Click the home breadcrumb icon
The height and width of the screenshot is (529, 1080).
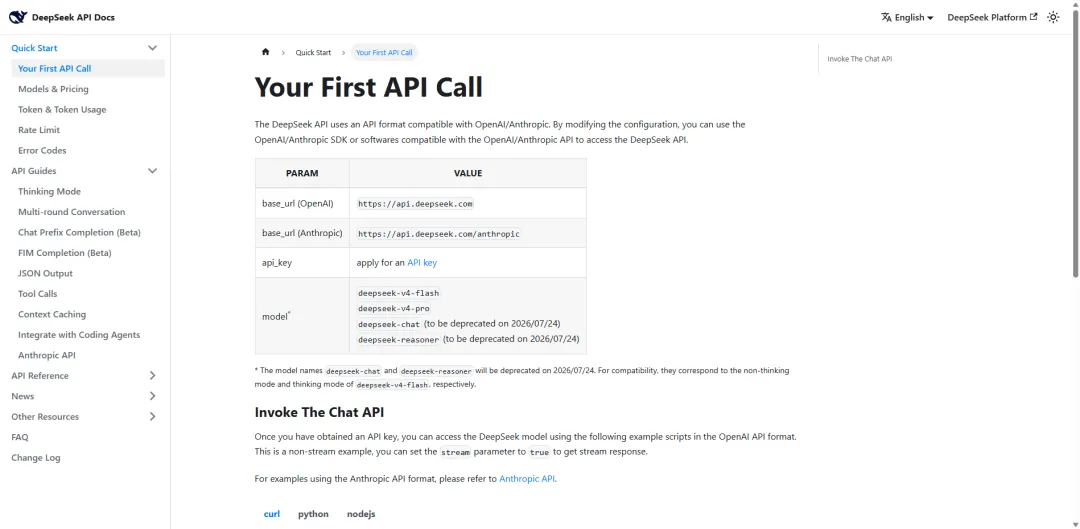[265, 52]
